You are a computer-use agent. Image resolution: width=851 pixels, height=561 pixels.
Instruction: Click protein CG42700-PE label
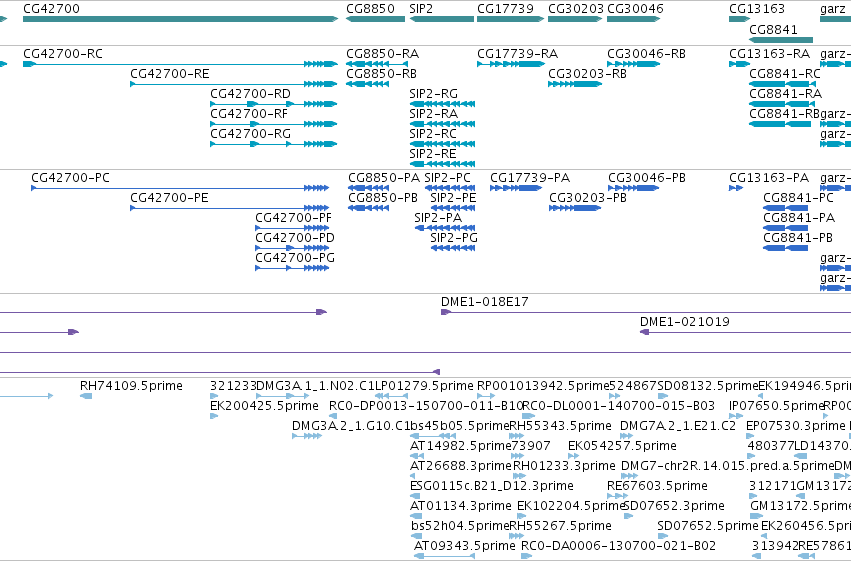tap(169, 198)
